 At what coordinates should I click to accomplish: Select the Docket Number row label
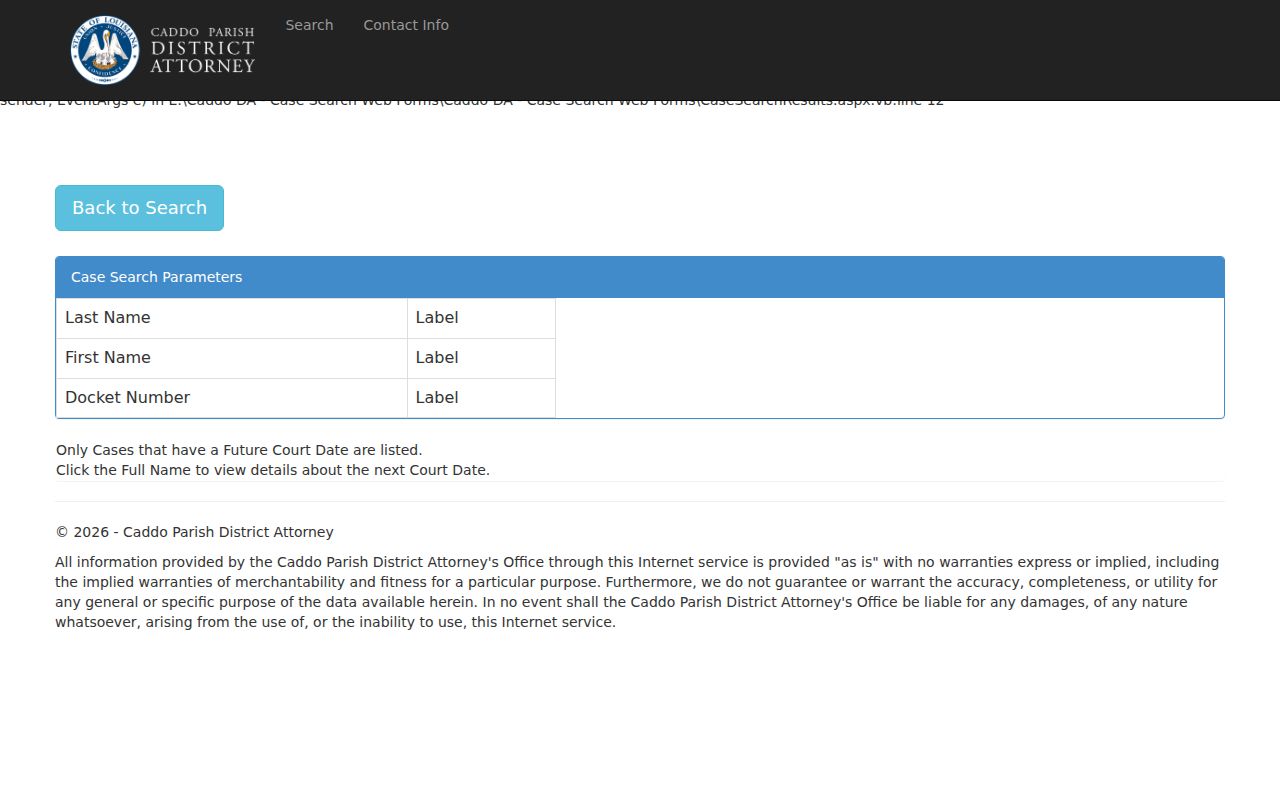coord(127,398)
